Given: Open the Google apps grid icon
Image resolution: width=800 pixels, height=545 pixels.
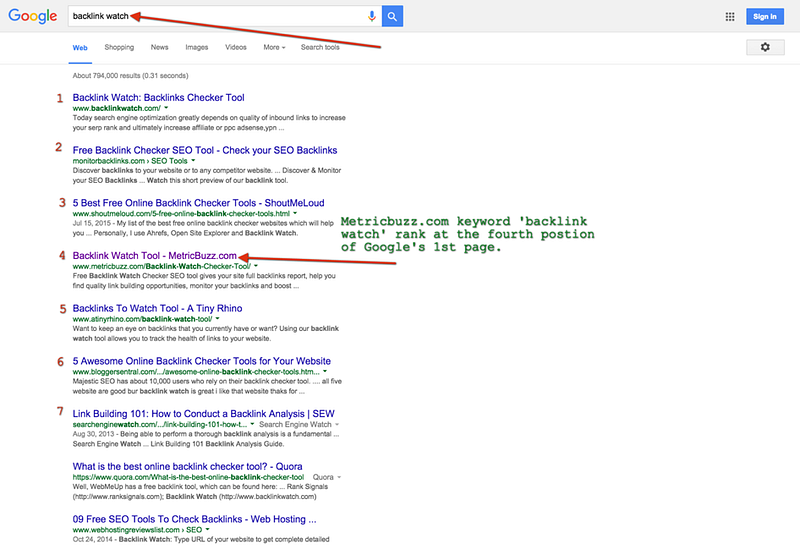Looking at the screenshot, I should 730,16.
